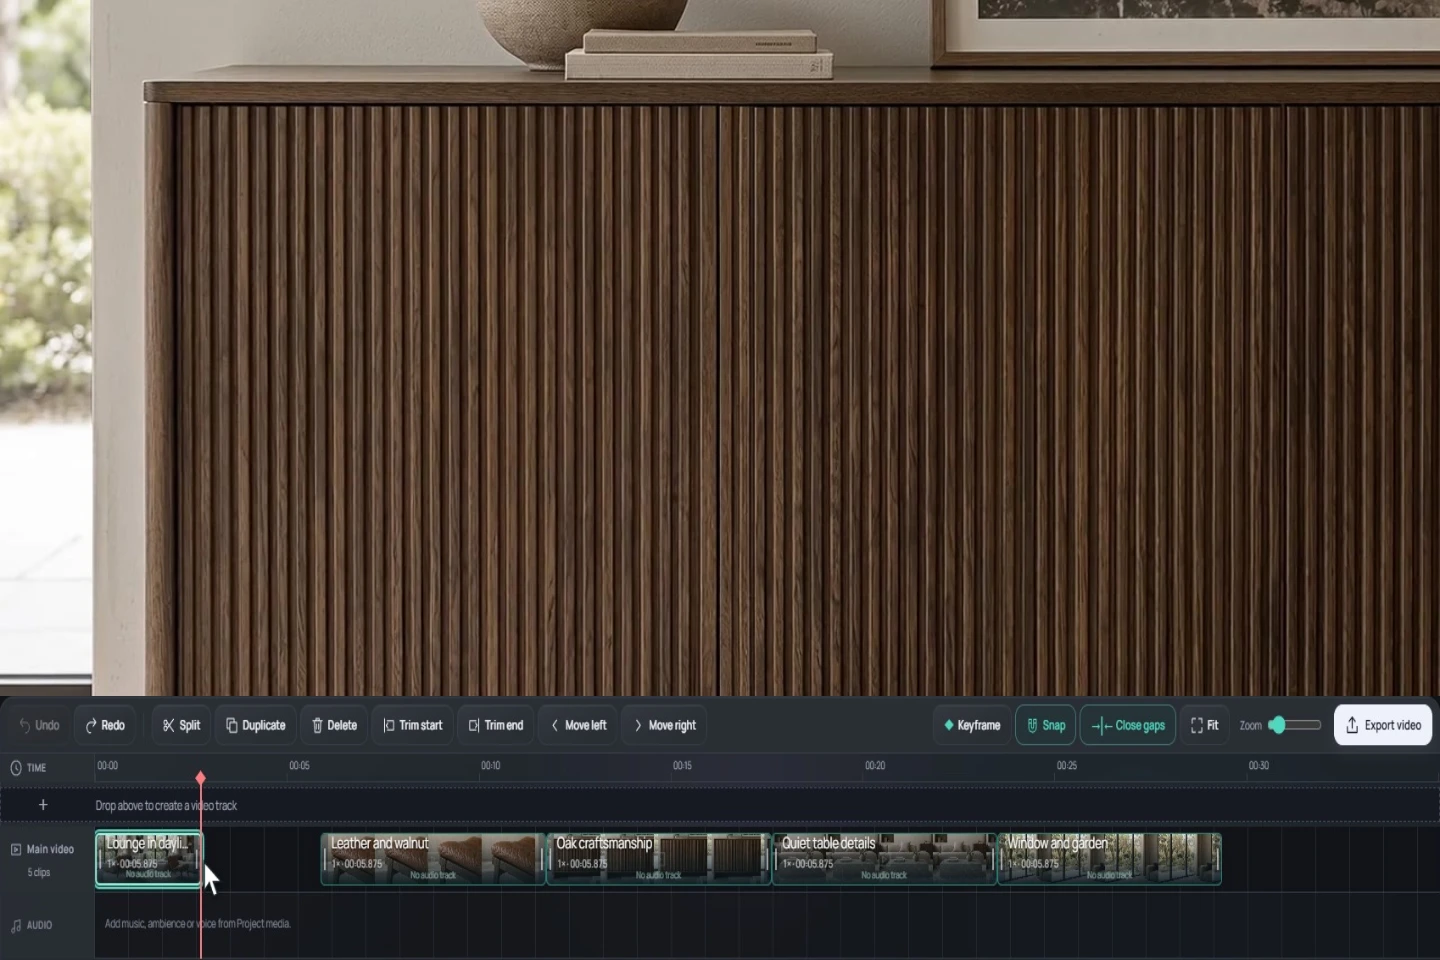Click the AUDIO track music icon
Image resolution: width=1440 pixels, height=960 pixels.
pyautogui.click(x=16, y=925)
